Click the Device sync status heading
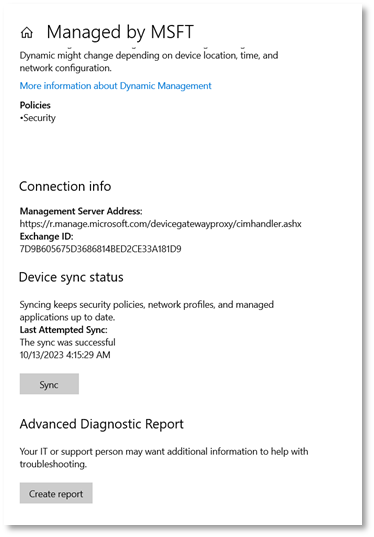The image size is (374, 537). click(71, 277)
